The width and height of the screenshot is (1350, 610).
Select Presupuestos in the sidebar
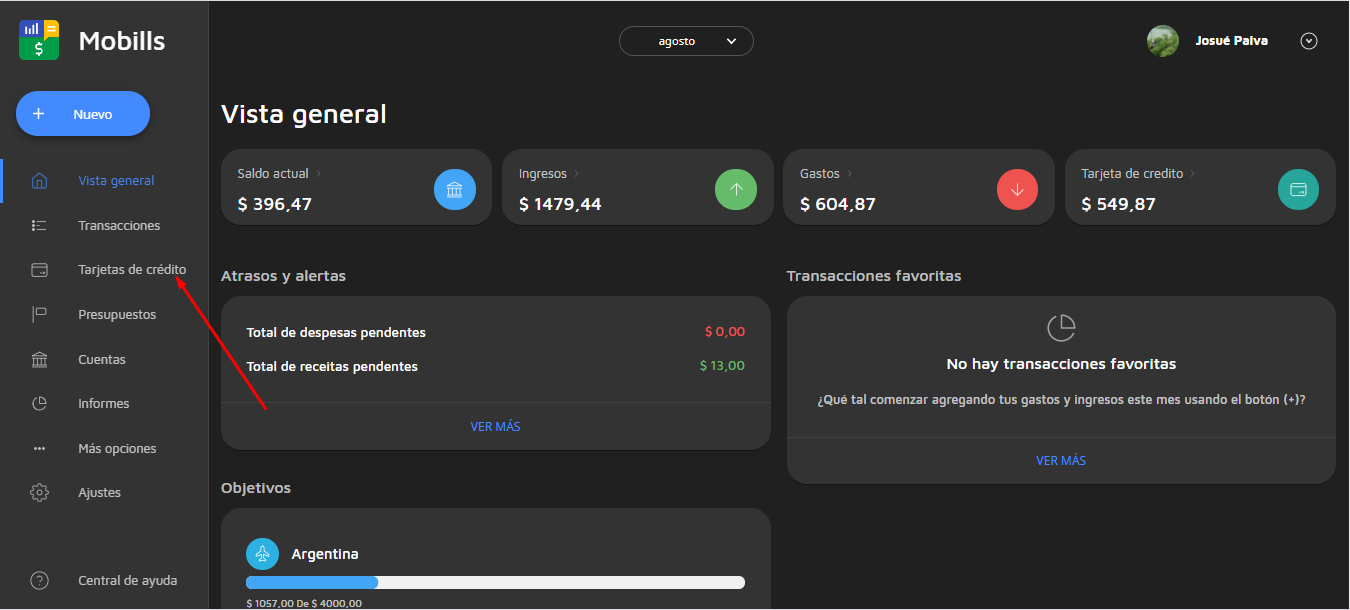coord(117,315)
